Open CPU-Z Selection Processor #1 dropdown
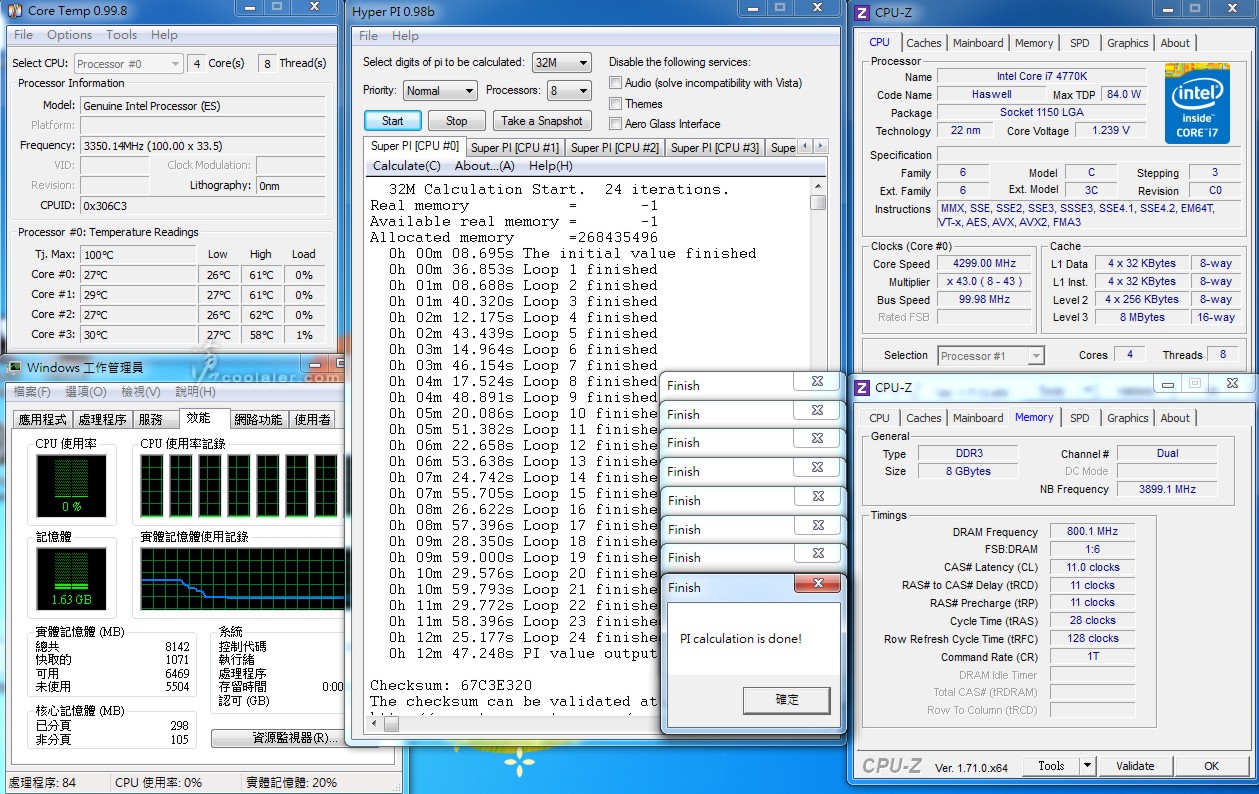 [x=990, y=355]
